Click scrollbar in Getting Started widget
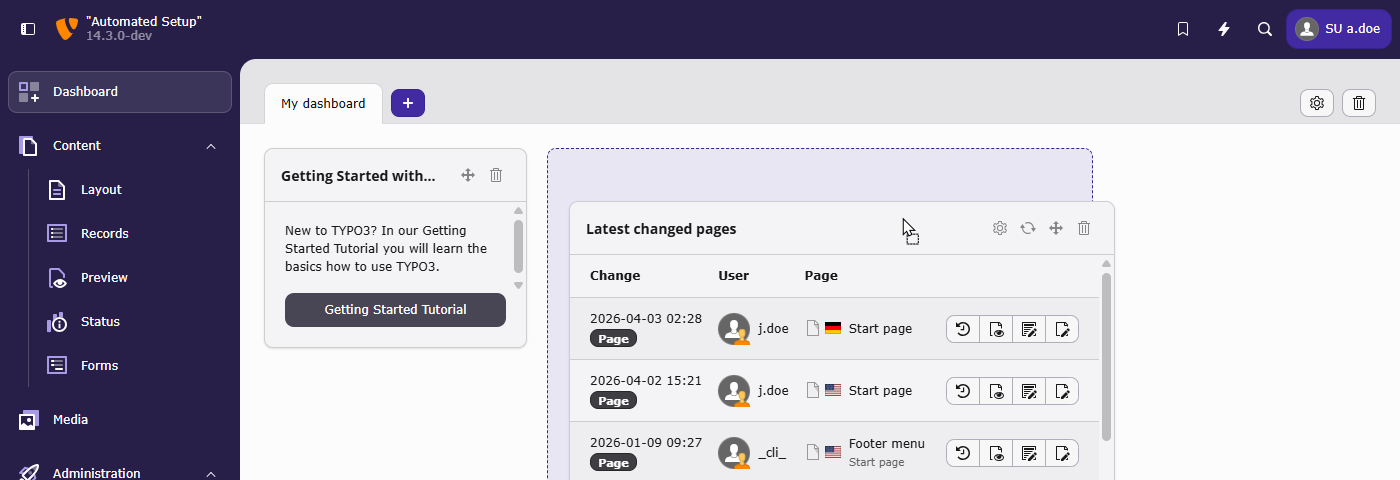This screenshot has height=480, width=1400. pyautogui.click(x=518, y=247)
